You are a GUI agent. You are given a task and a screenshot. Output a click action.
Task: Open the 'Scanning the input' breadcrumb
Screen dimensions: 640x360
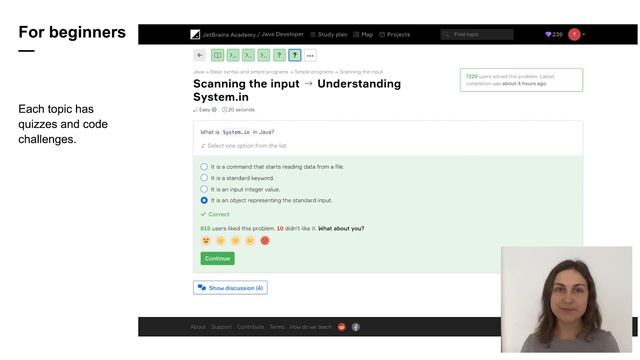tap(361, 72)
